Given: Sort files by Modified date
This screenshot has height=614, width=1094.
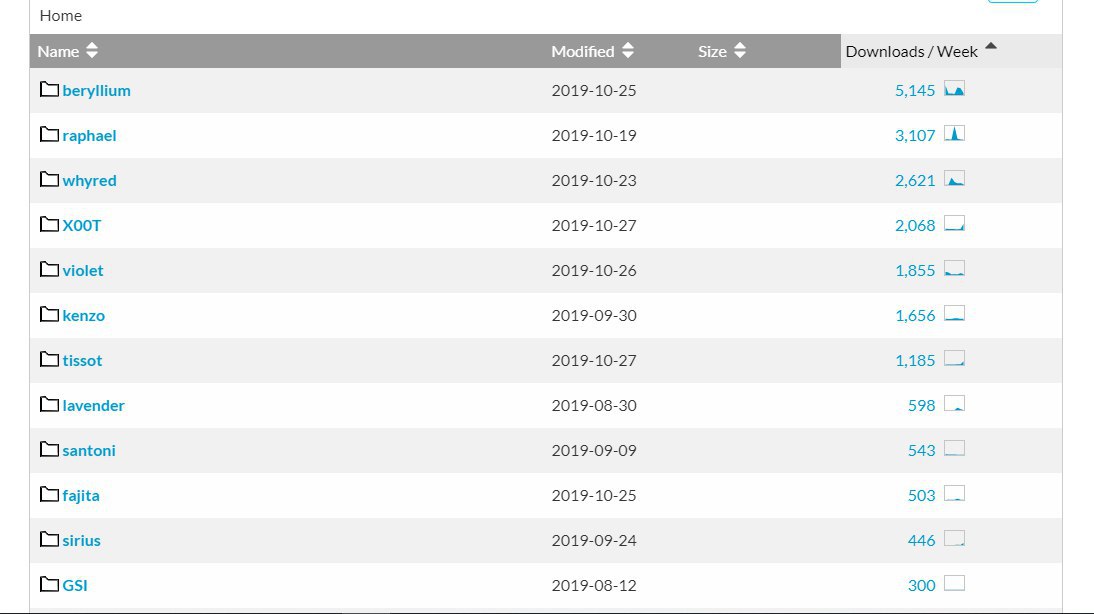Looking at the screenshot, I should tap(592, 51).
